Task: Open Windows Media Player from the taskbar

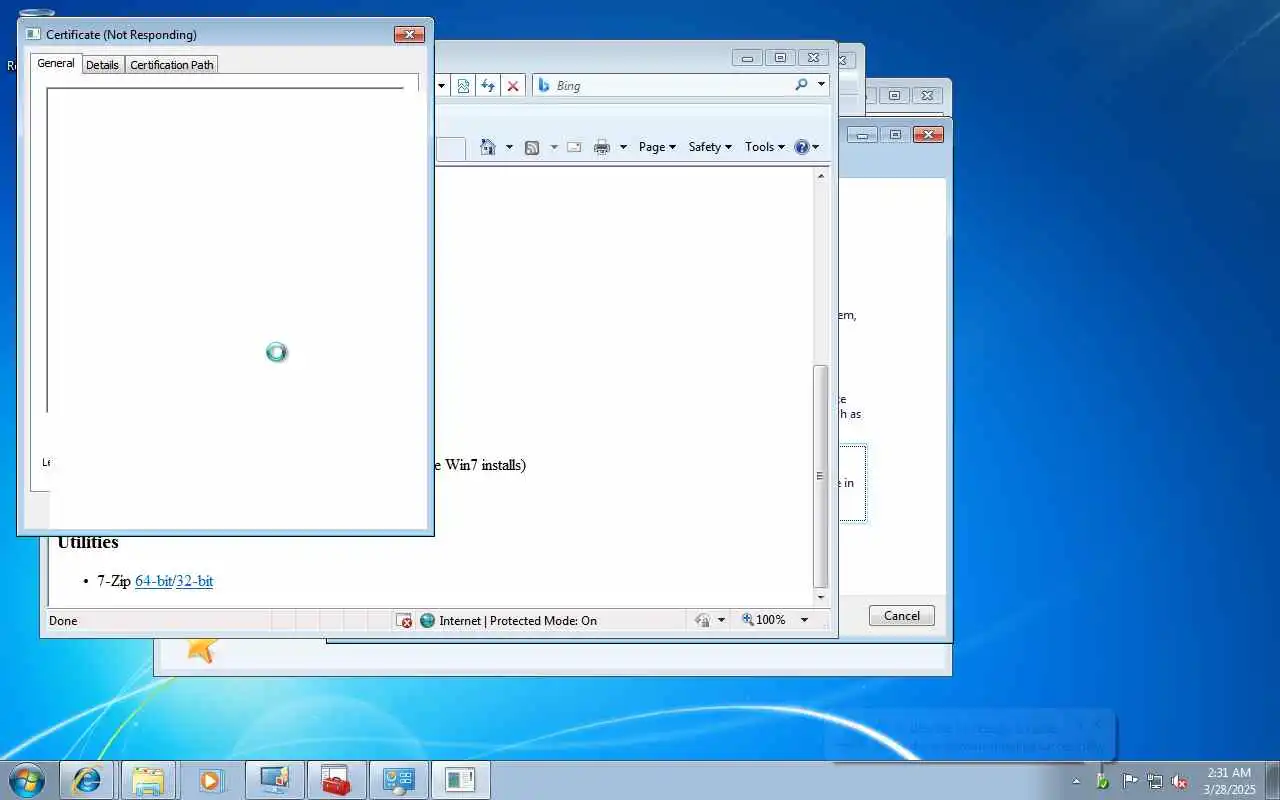Action: 210,780
